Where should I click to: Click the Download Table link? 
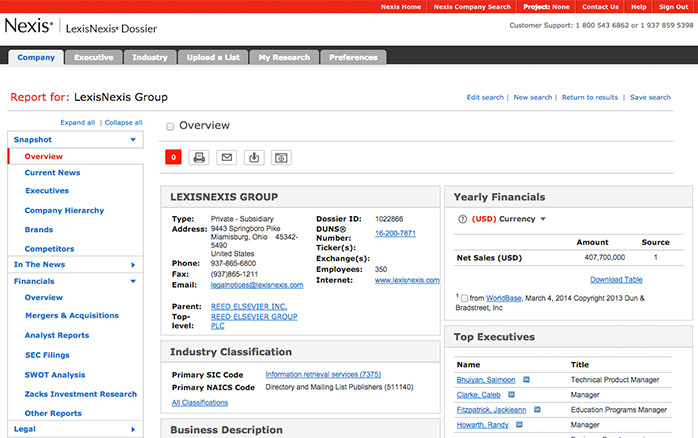point(616,280)
